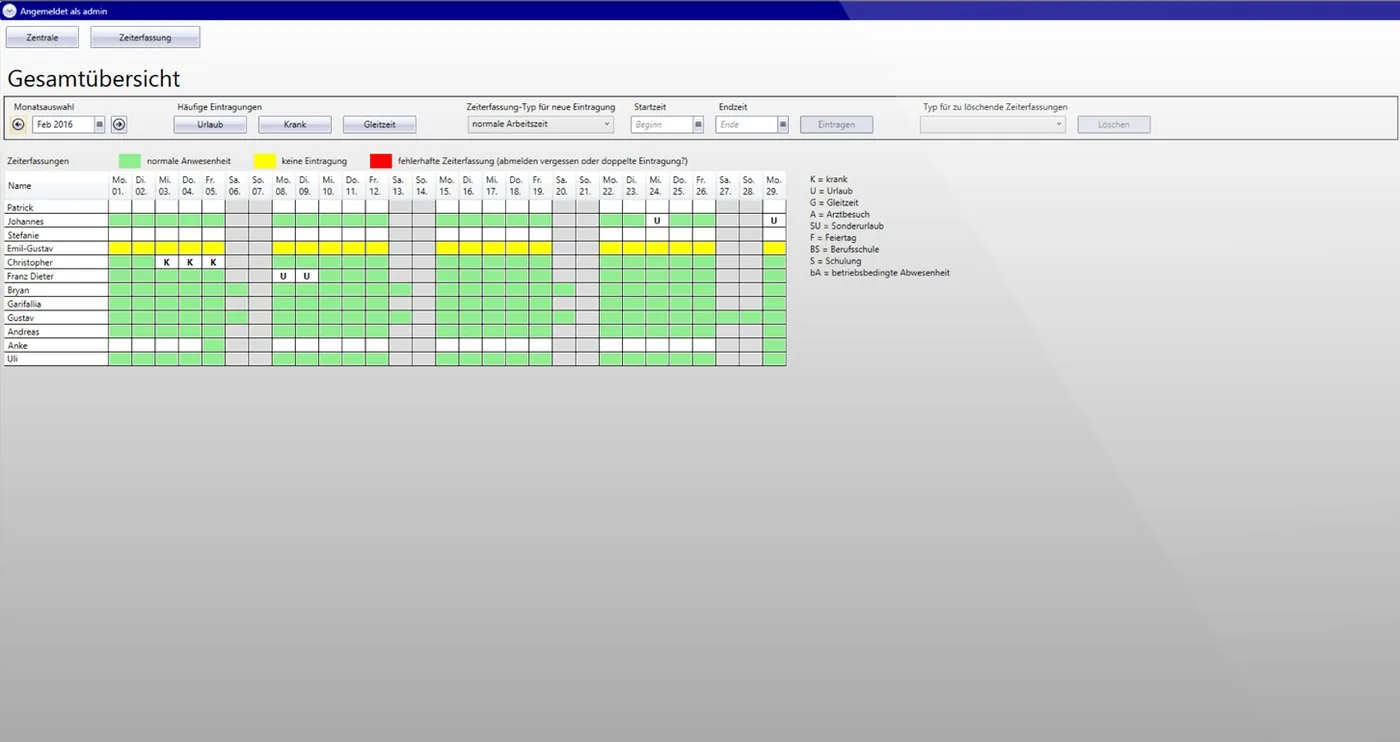Advance to the next month with the right arrow
This screenshot has height=742, width=1400.
(119, 125)
